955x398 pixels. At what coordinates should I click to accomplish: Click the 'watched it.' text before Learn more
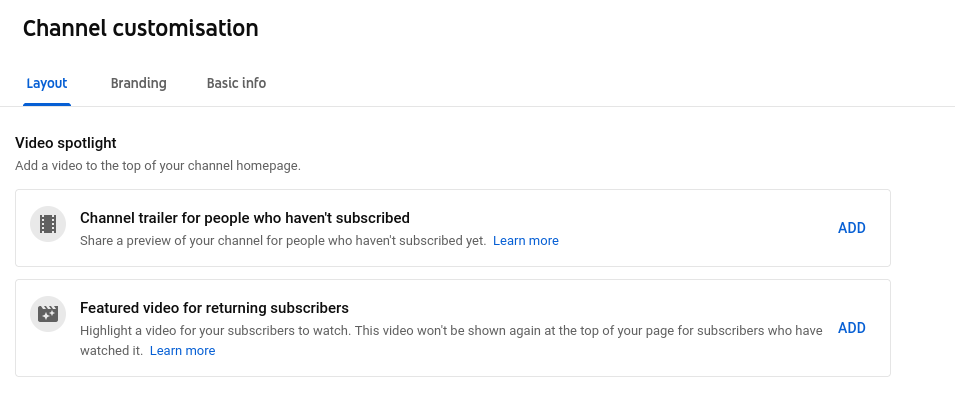point(111,350)
